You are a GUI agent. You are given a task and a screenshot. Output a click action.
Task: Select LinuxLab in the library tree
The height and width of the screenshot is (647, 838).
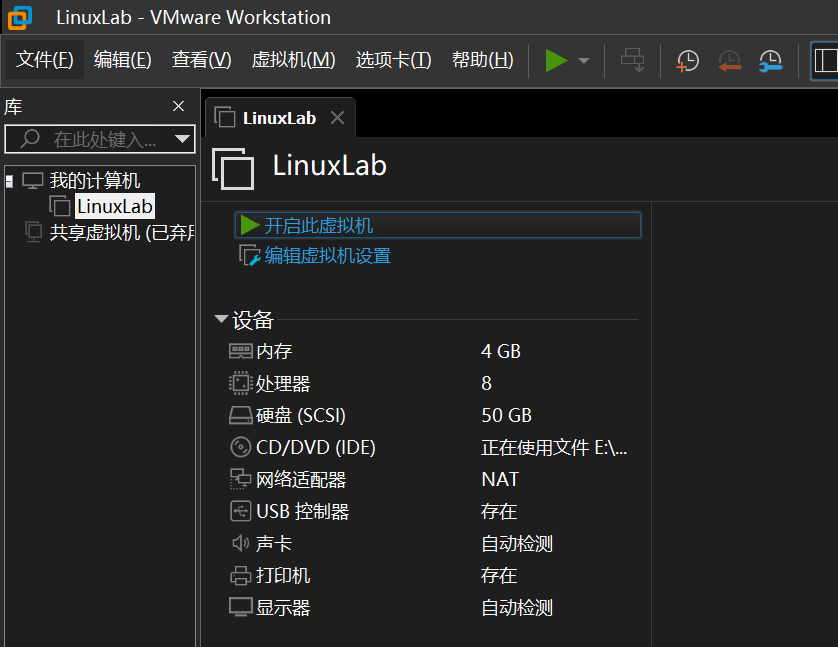(x=114, y=207)
